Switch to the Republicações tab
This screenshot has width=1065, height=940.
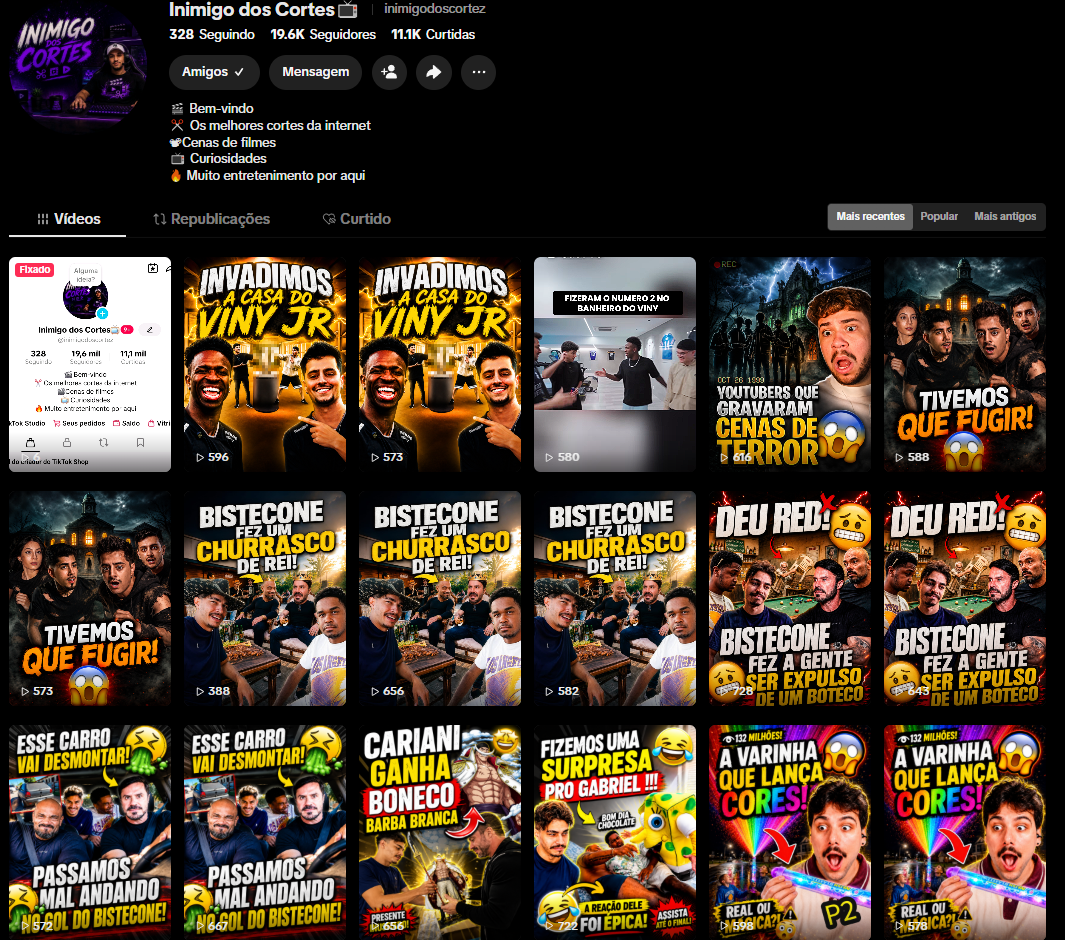(212, 219)
